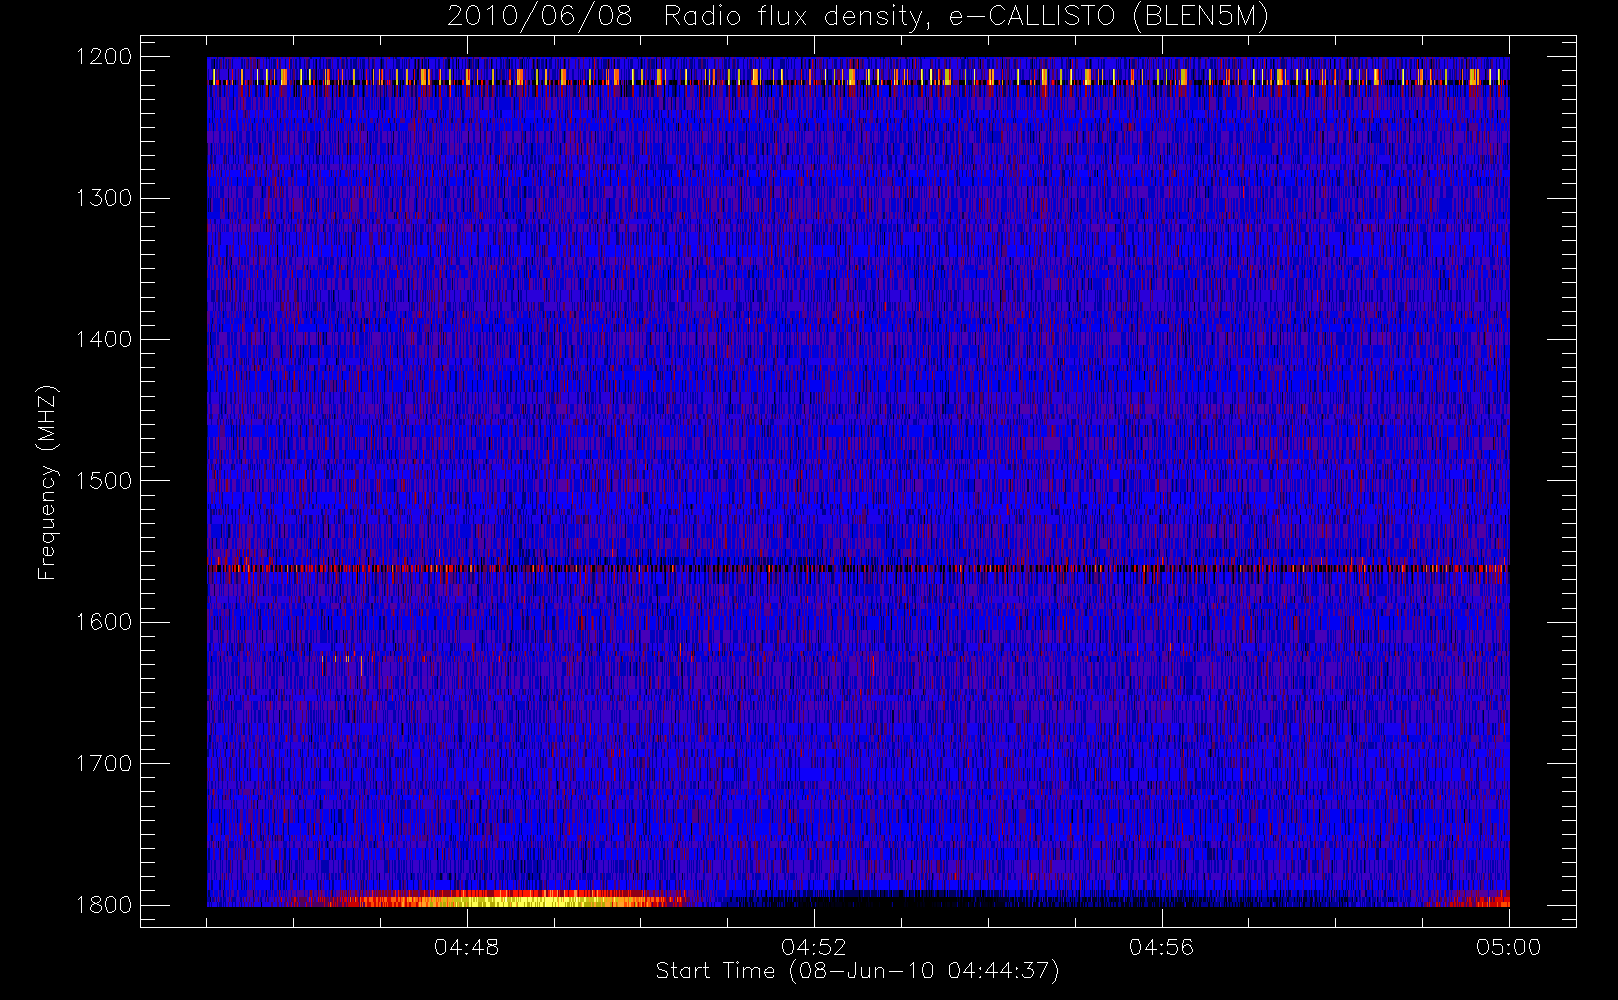Image resolution: width=1618 pixels, height=1000 pixels.
Task: Click the 1700 frequency tick label
Action: tap(104, 763)
